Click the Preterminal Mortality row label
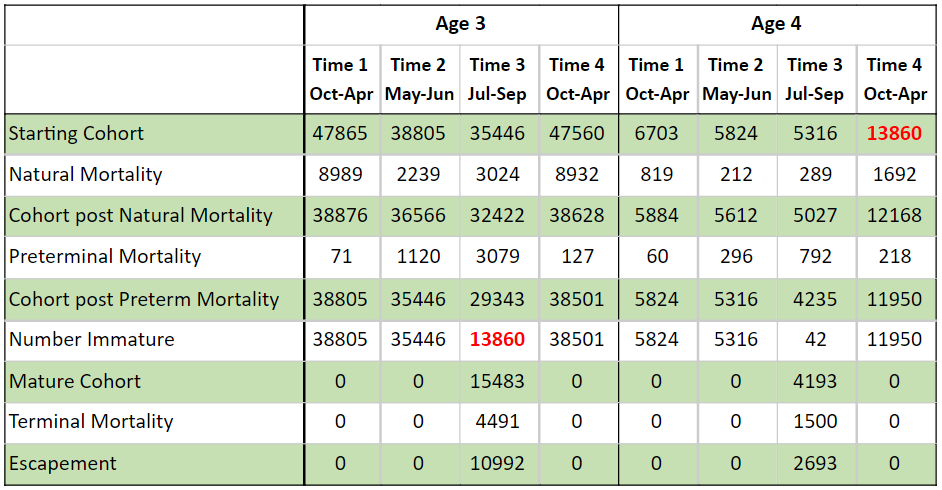The width and height of the screenshot is (942, 490). tap(154, 257)
